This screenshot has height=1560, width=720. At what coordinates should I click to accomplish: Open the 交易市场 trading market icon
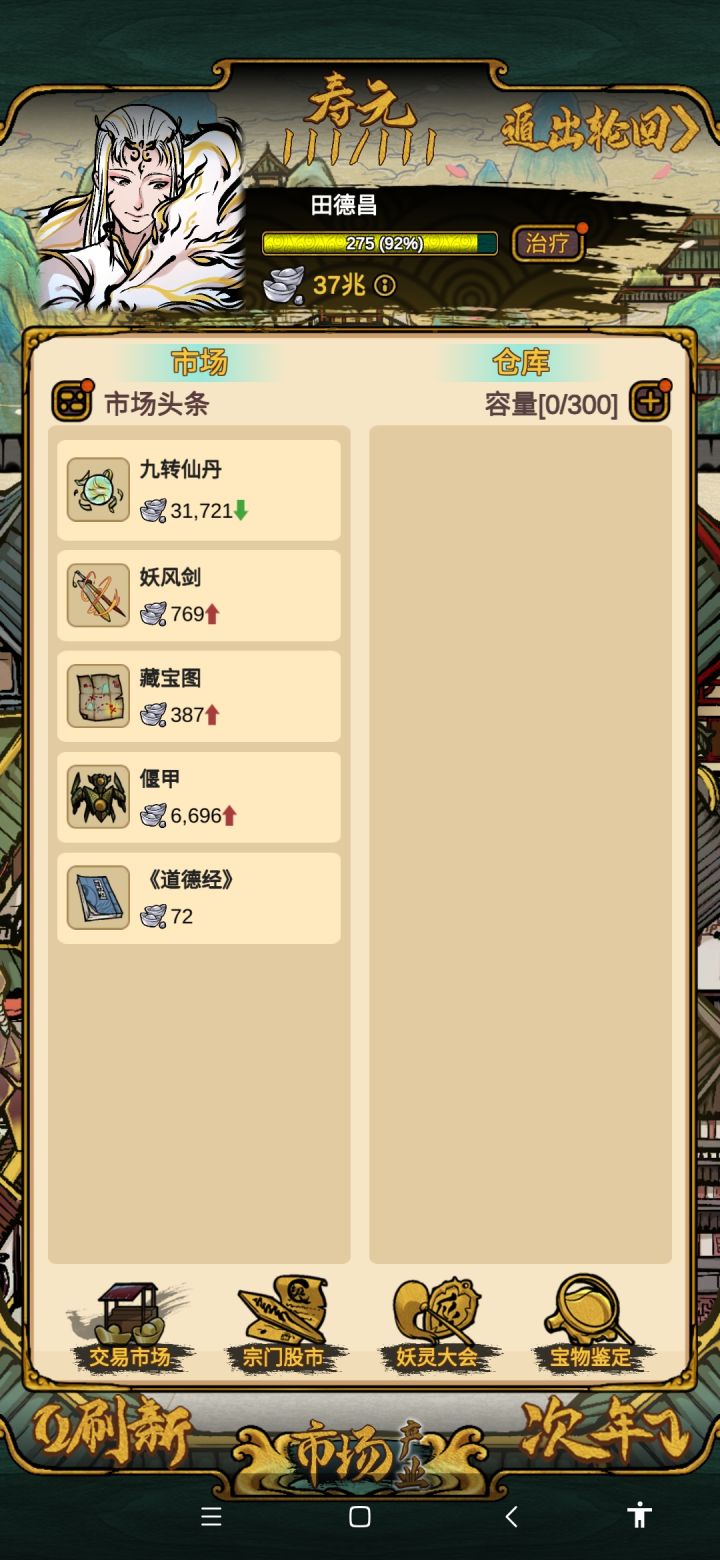129,1324
